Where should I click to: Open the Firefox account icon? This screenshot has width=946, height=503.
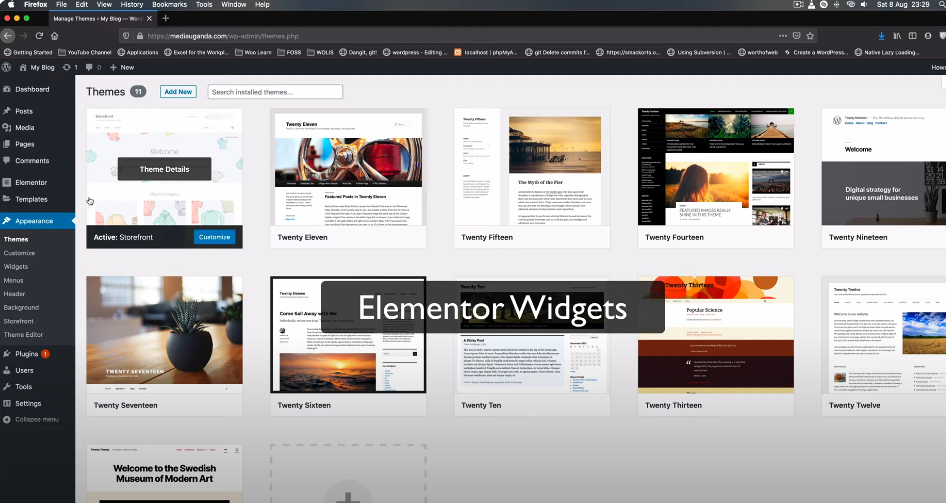[x=928, y=36]
